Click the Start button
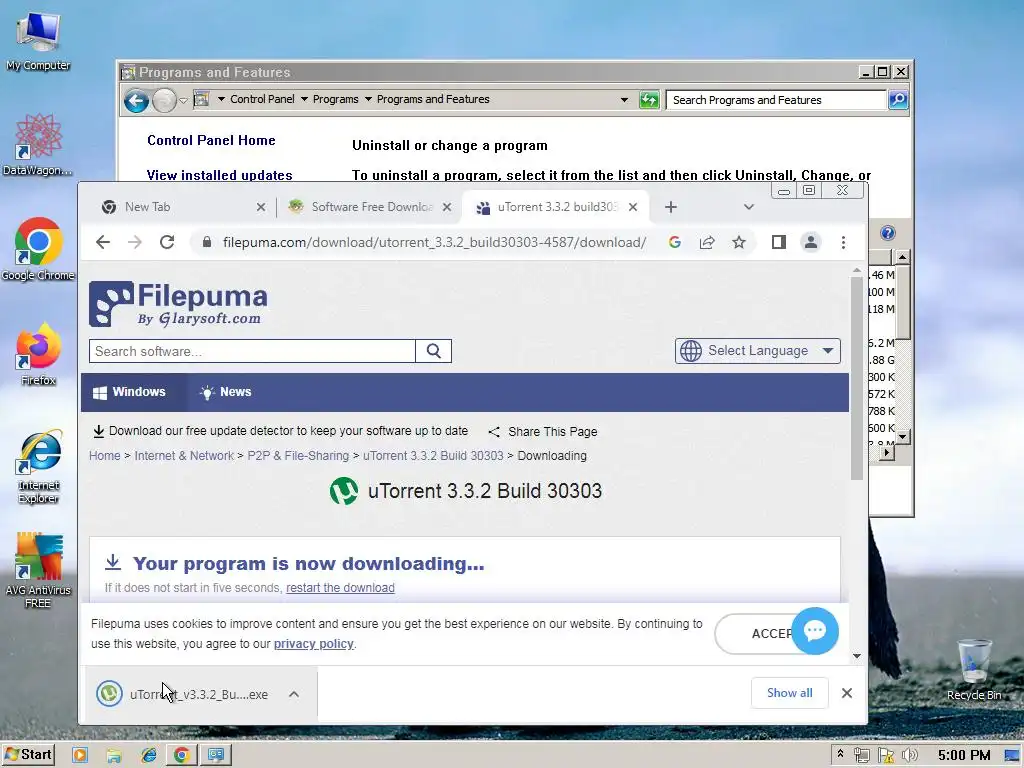The width and height of the screenshot is (1024, 768). (x=28, y=755)
